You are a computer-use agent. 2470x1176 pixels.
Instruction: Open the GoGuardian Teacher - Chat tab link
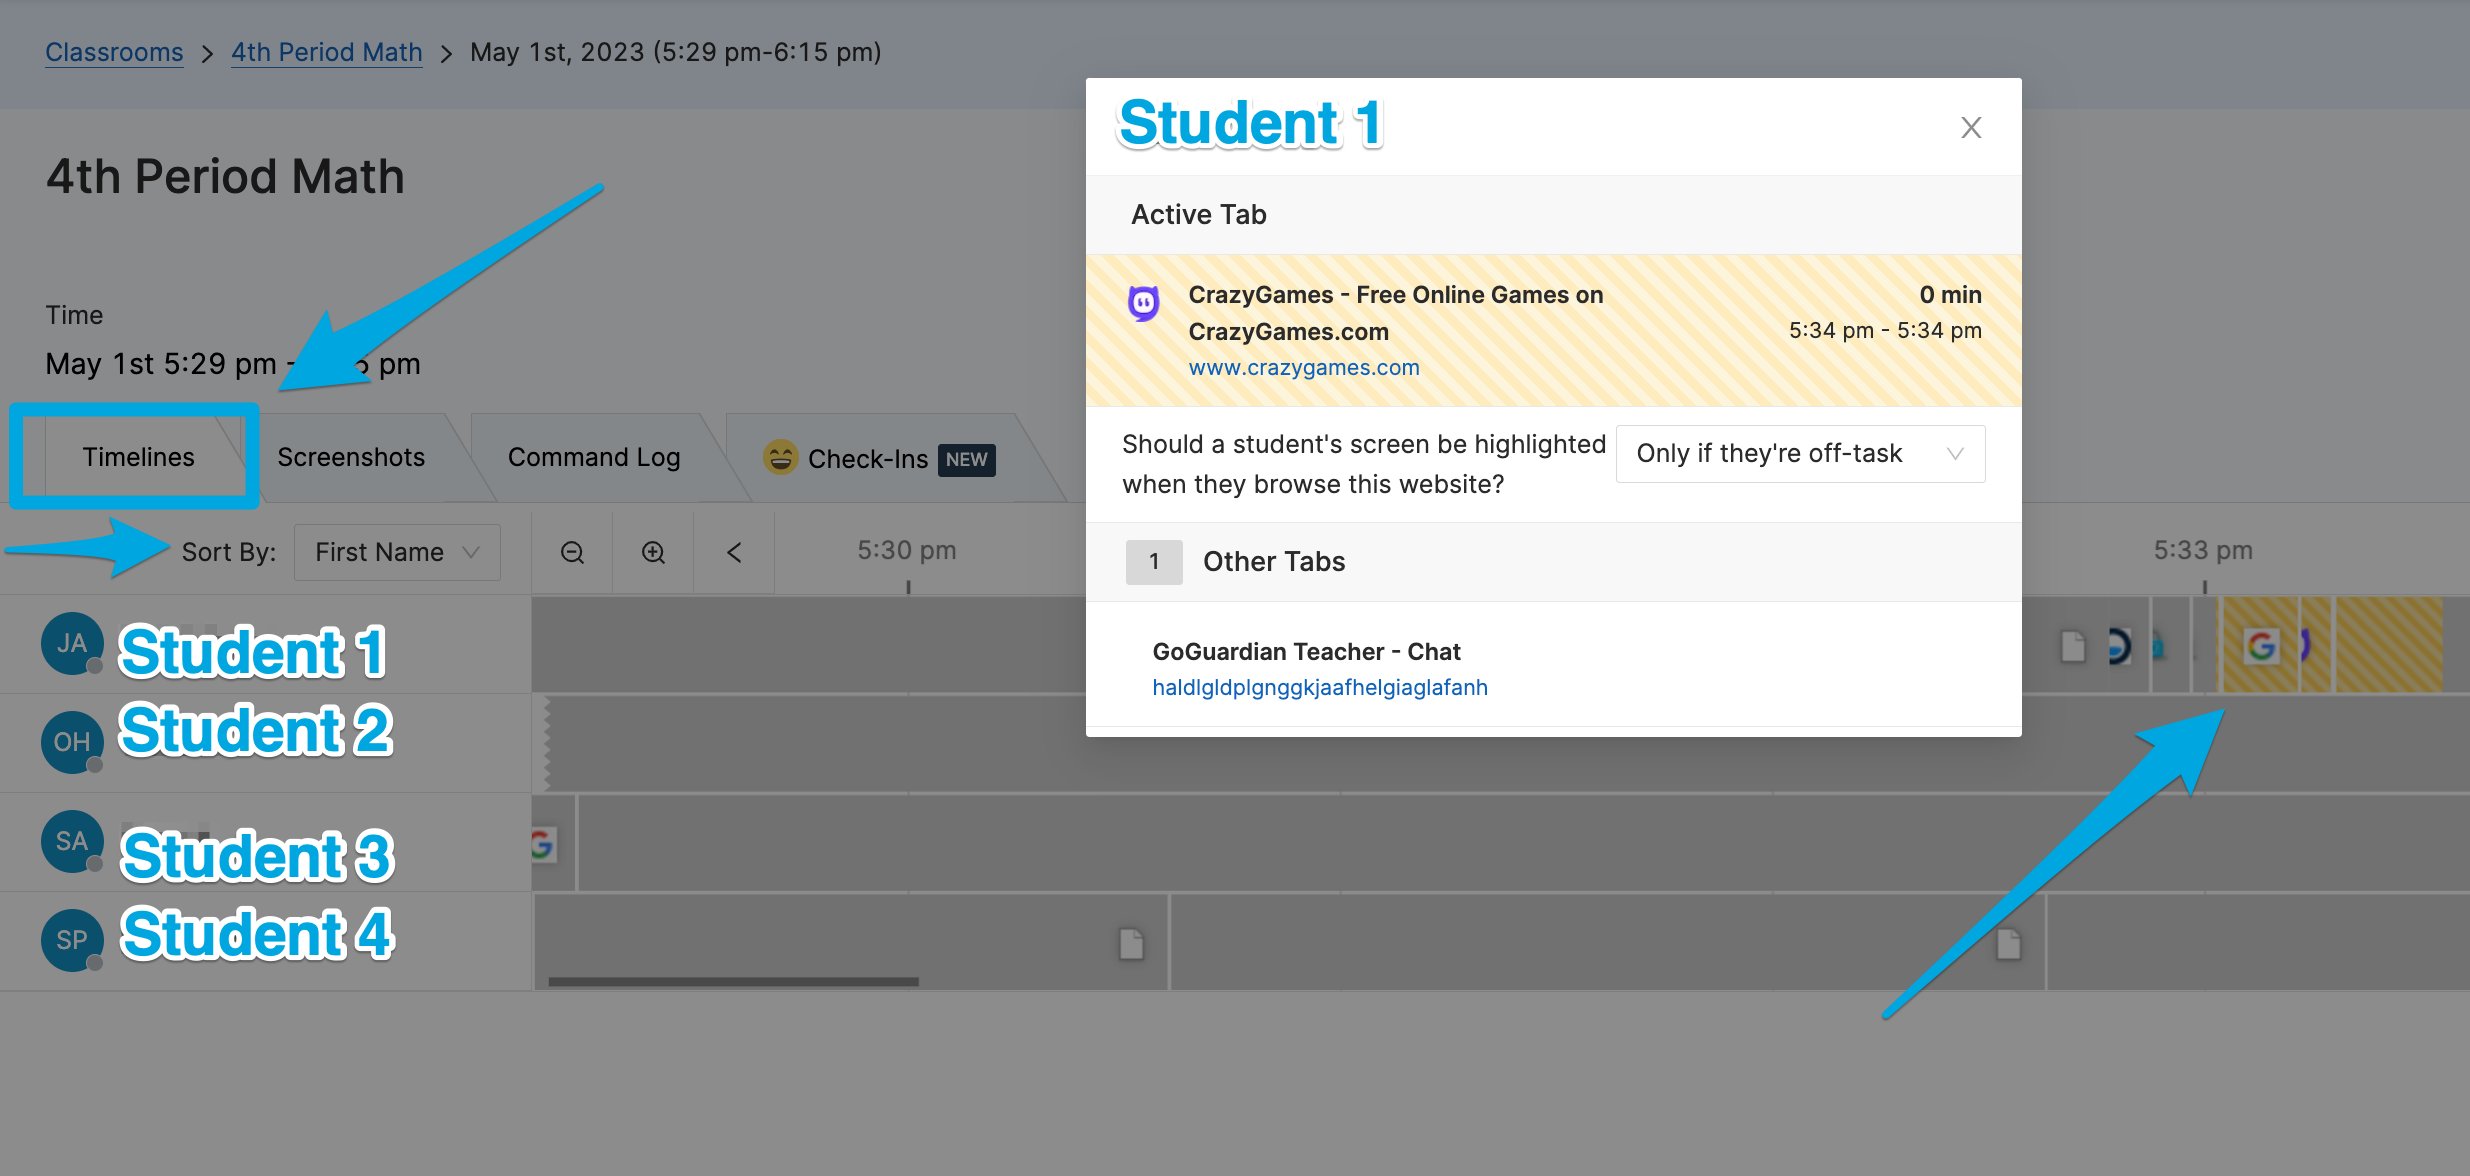click(1319, 688)
